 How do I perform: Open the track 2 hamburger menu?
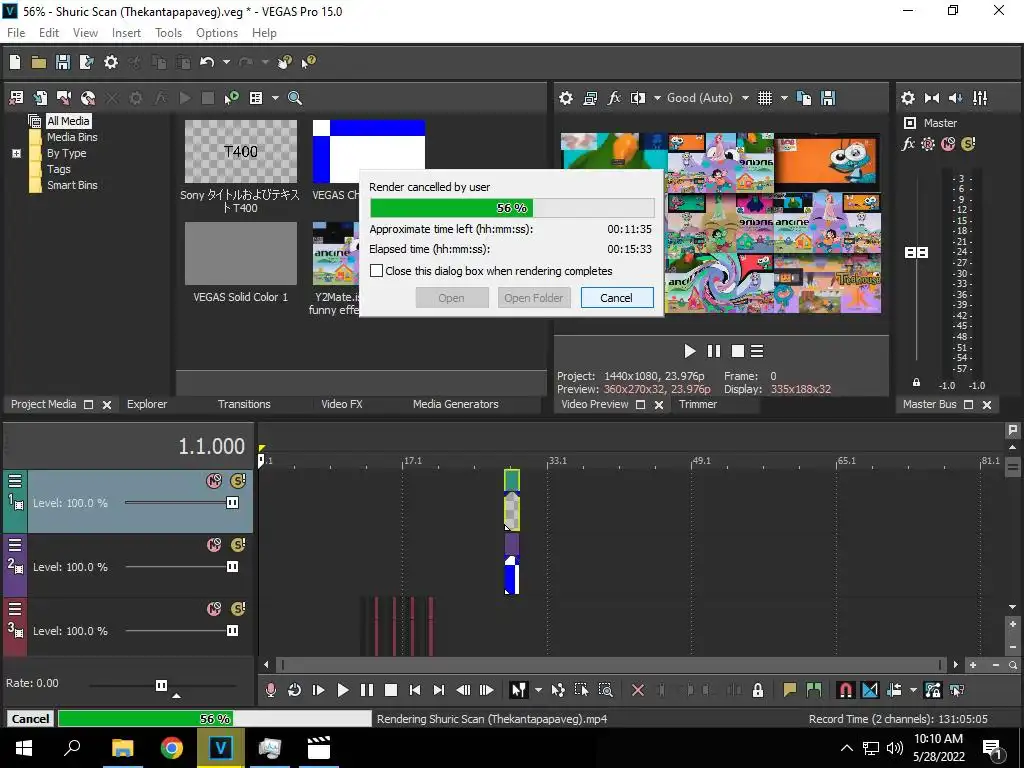(x=15, y=545)
